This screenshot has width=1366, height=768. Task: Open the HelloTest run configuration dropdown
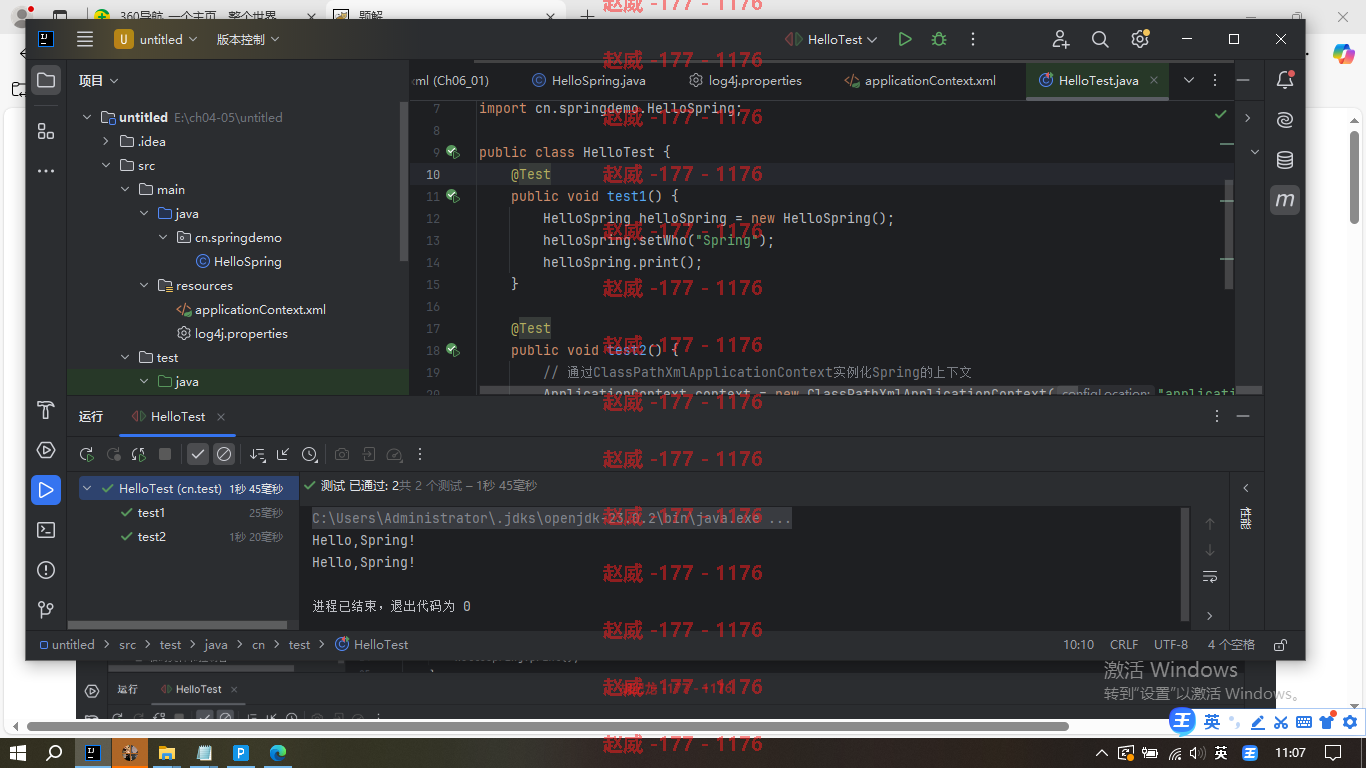[x=831, y=39]
